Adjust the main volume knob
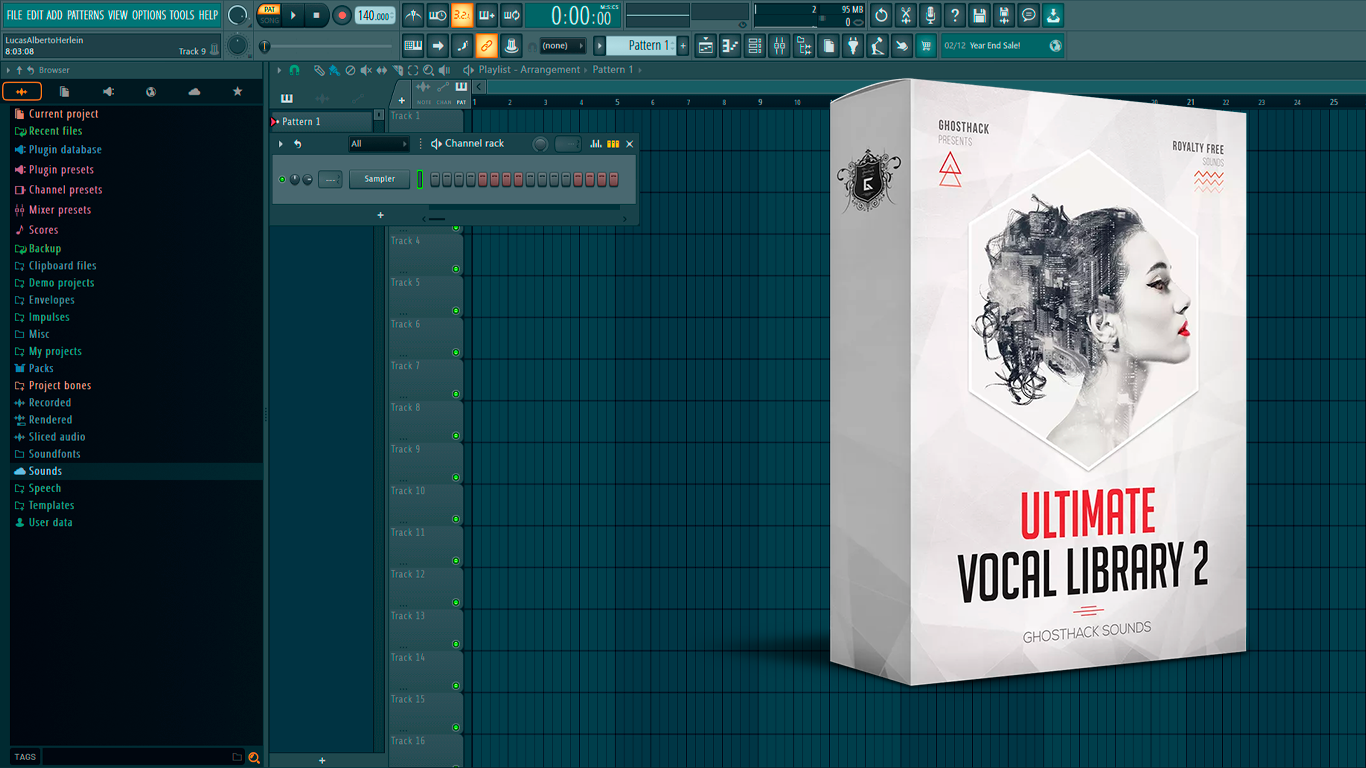 click(237, 15)
